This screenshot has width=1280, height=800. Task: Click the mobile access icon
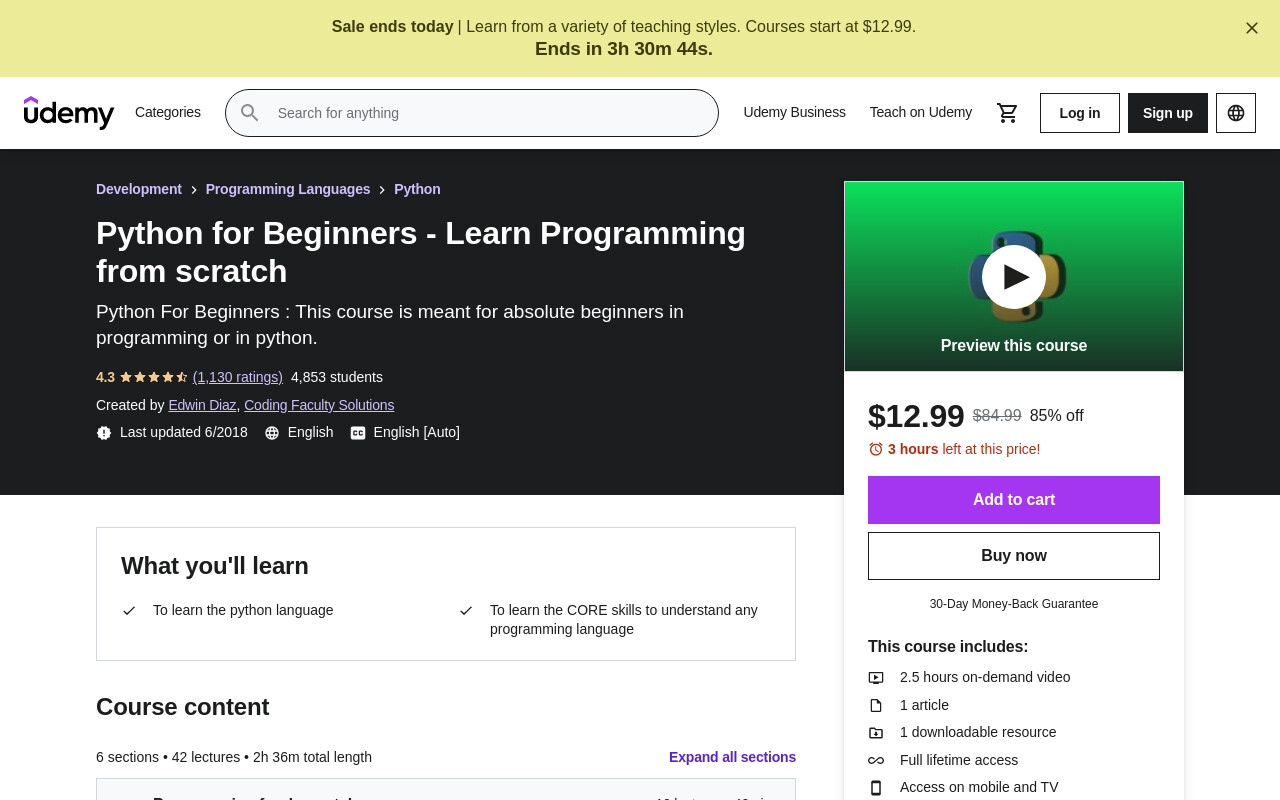(x=876, y=788)
